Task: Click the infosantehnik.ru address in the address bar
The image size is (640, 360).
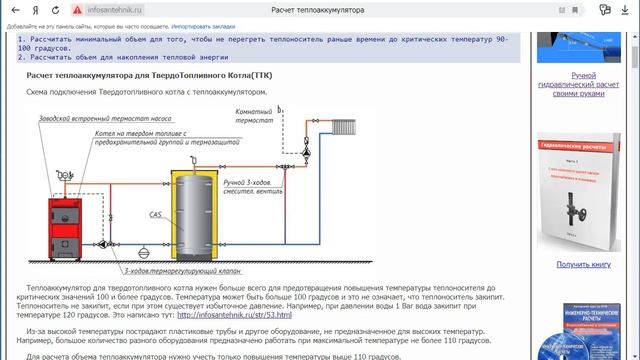Action: pos(114,10)
